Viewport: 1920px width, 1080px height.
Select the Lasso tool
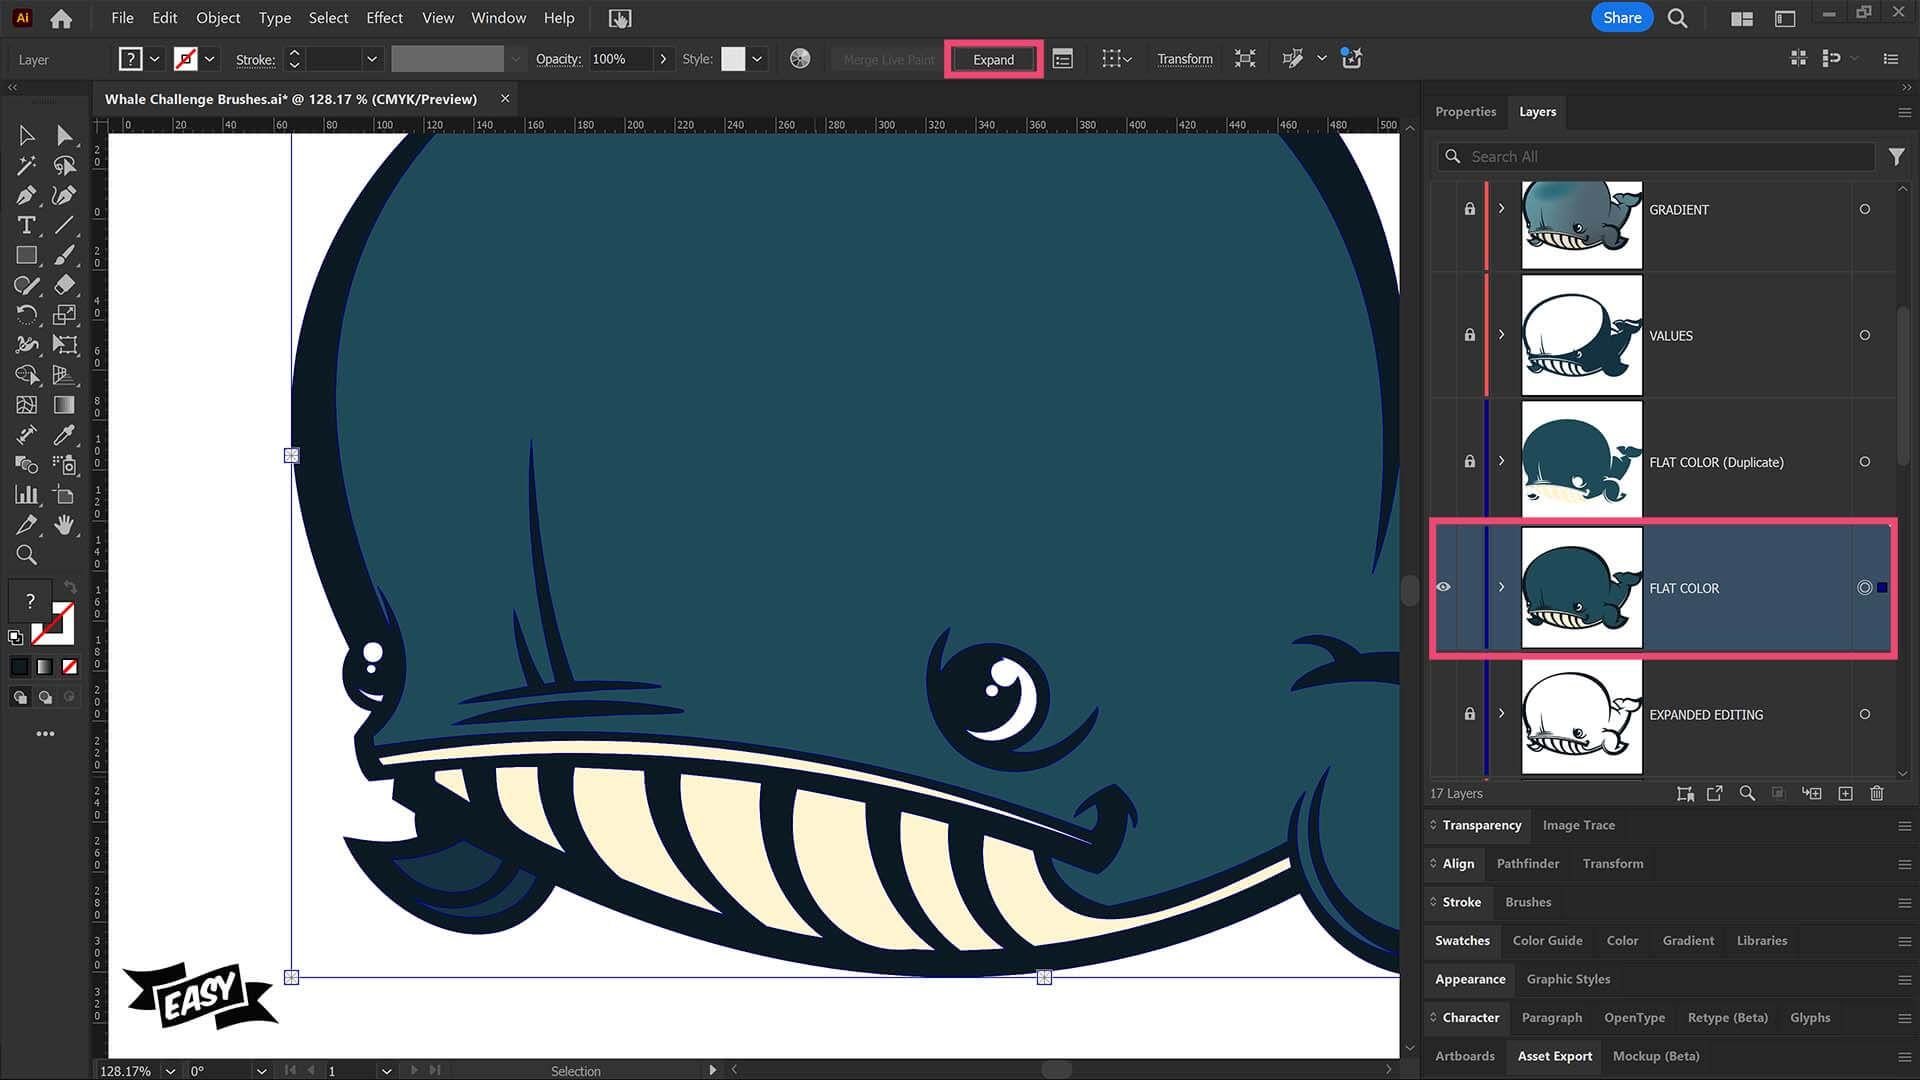coord(65,165)
